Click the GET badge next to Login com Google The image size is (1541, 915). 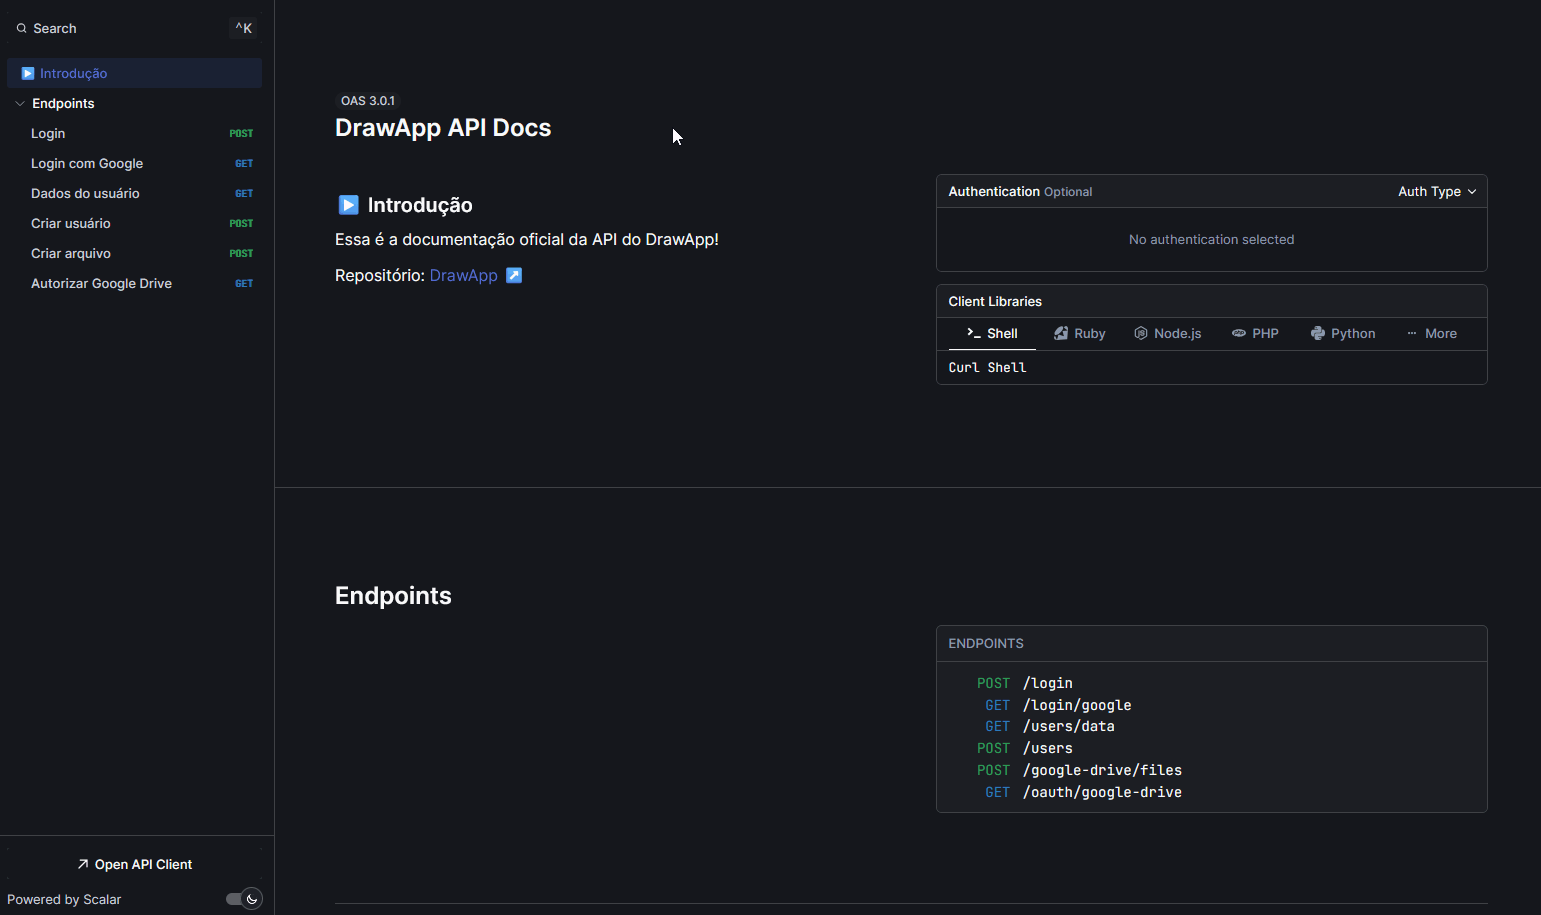(x=244, y=163)
